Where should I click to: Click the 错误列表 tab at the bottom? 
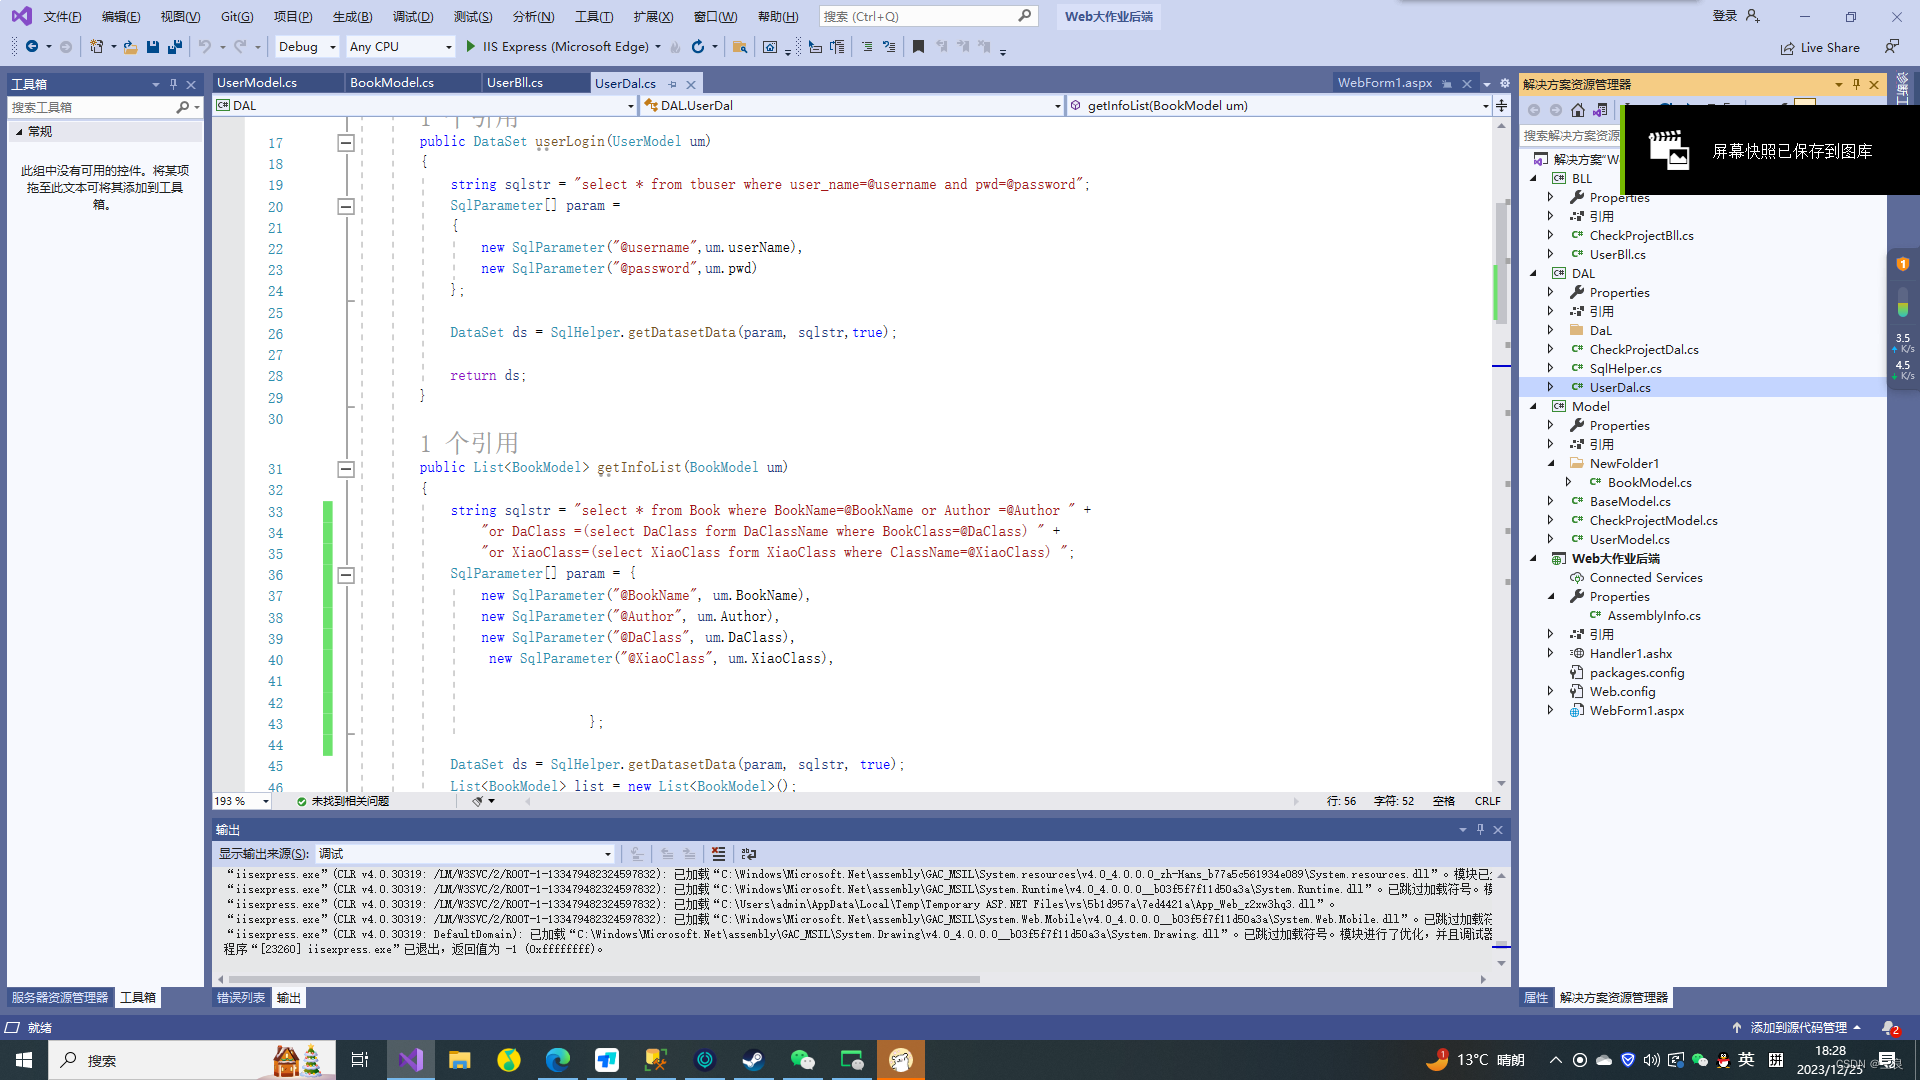241,998
